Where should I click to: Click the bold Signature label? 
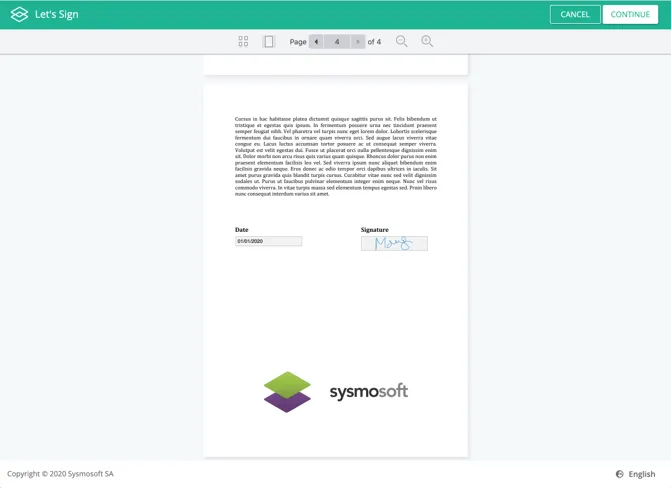pyautogui.click(x=375, y=230)
